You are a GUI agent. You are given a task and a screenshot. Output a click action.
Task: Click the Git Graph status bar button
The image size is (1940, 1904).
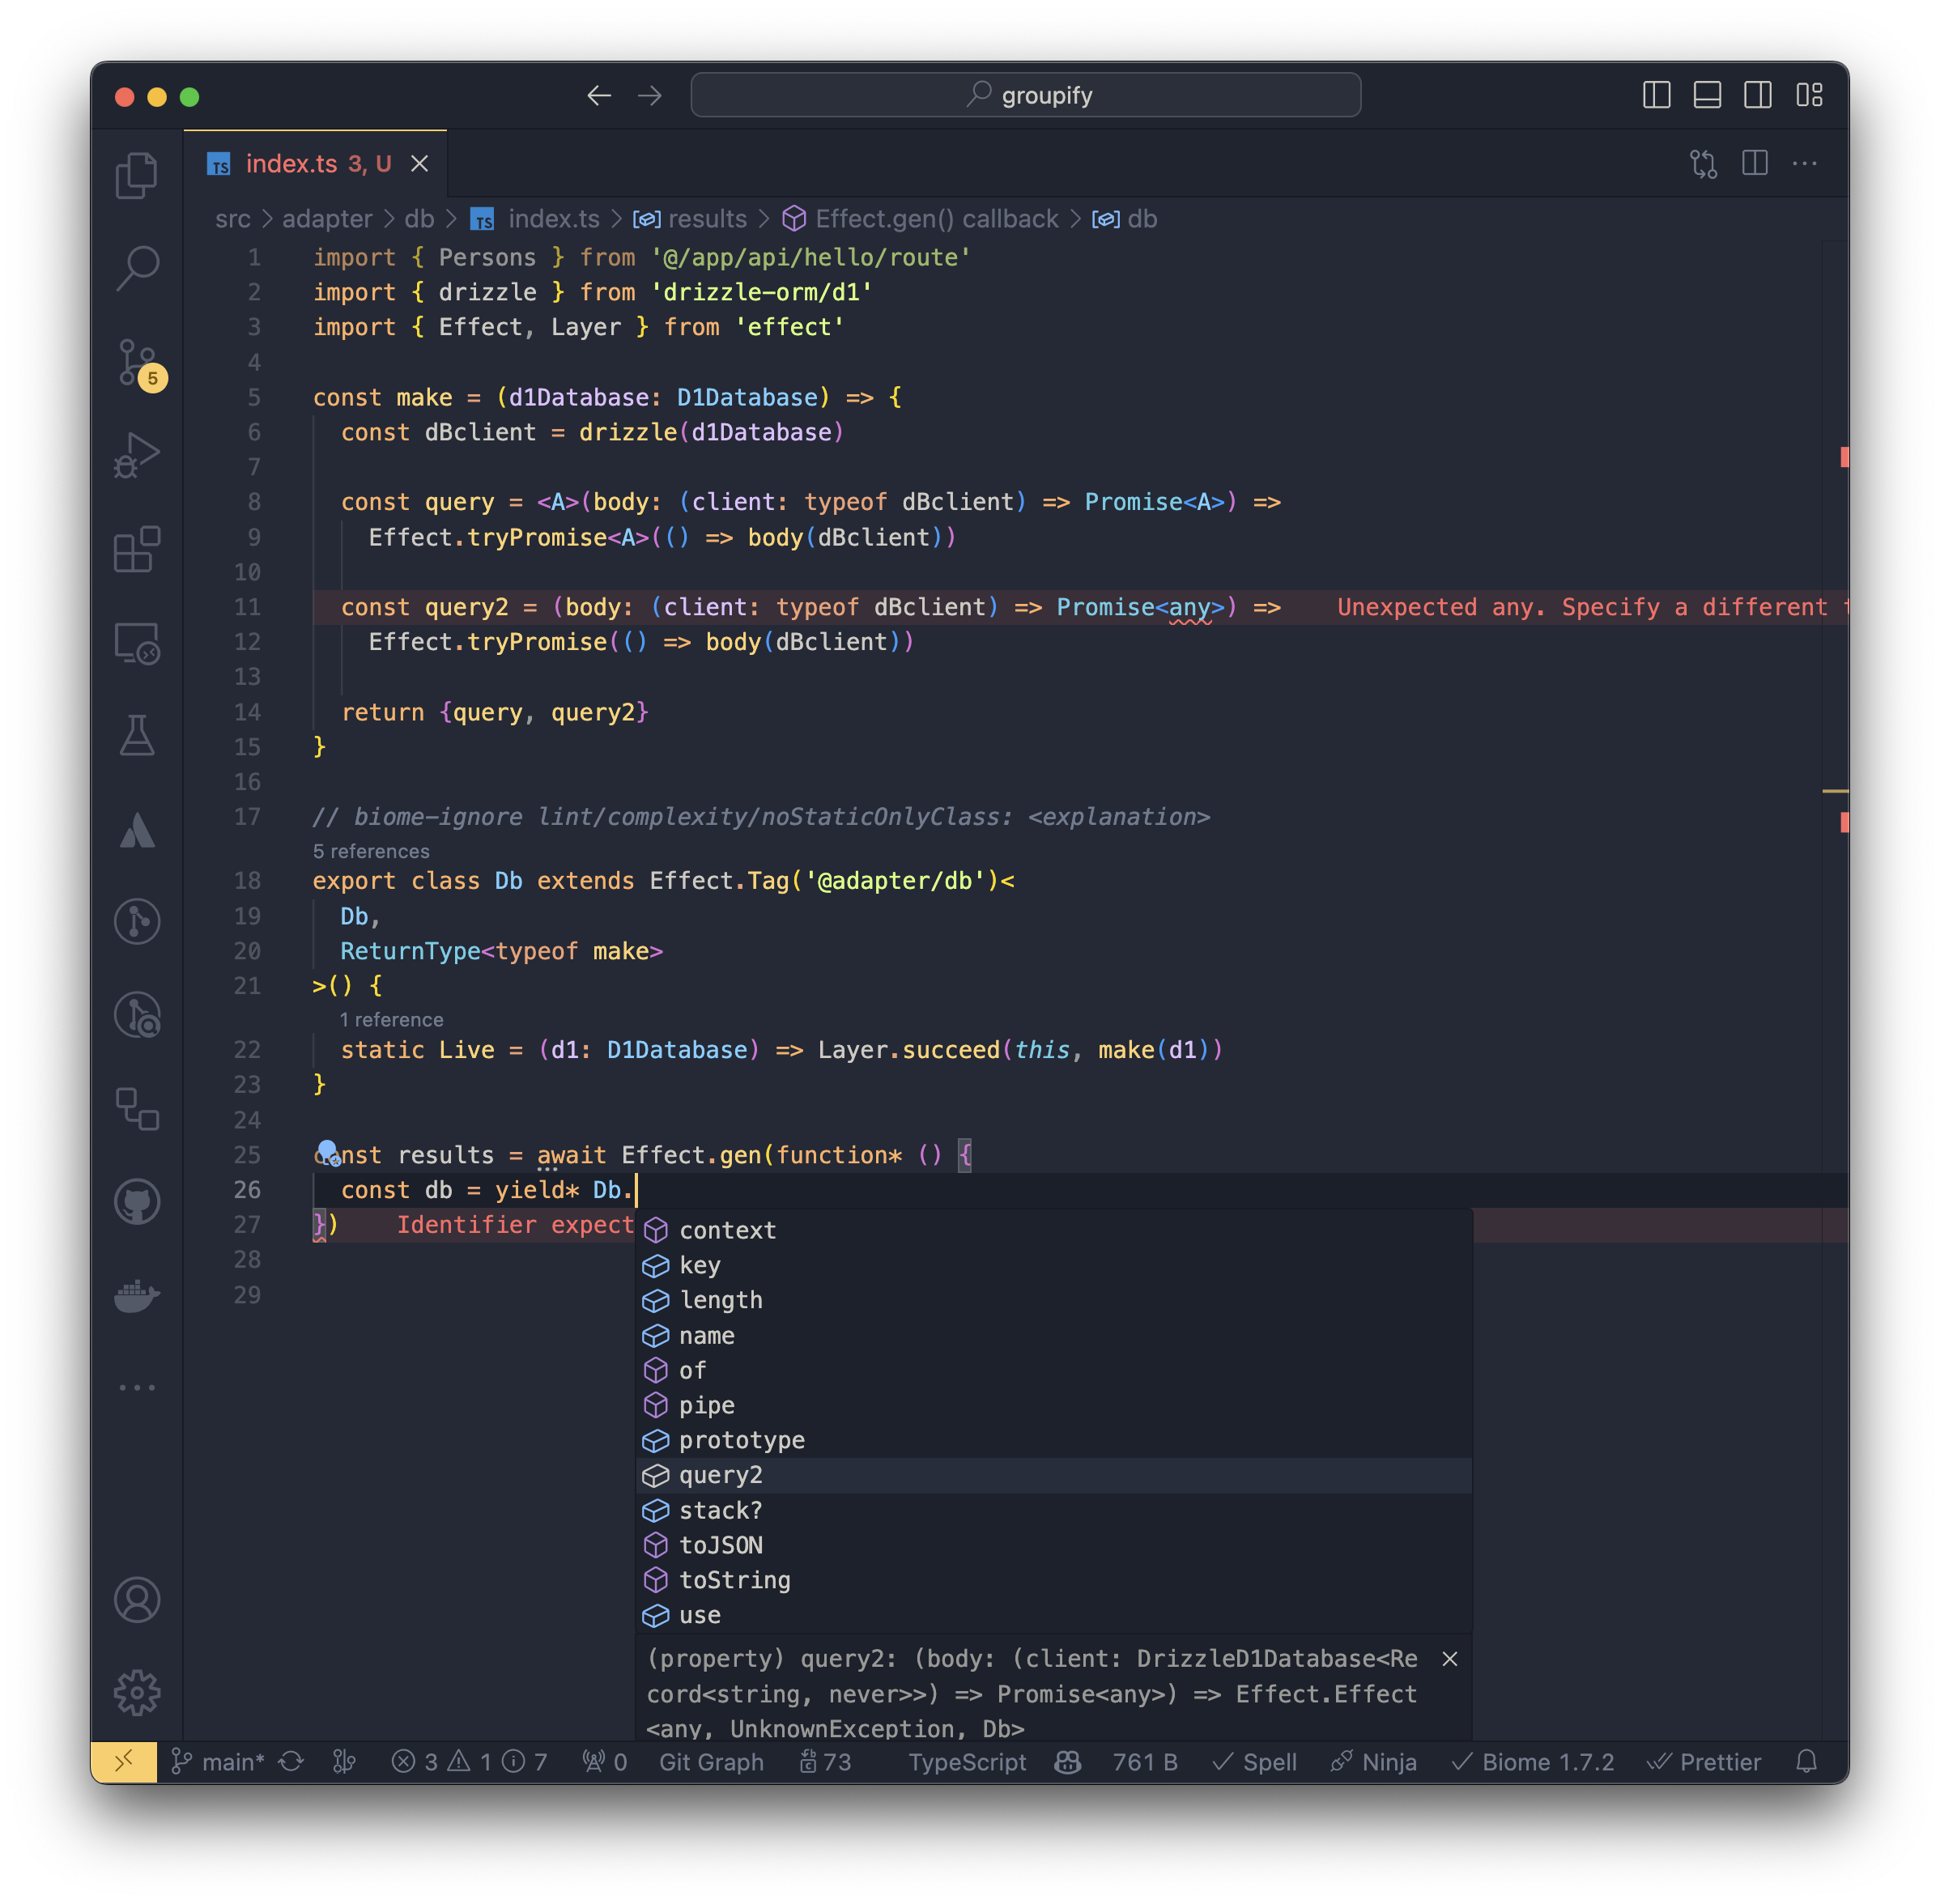click(x=711, y=1762)
